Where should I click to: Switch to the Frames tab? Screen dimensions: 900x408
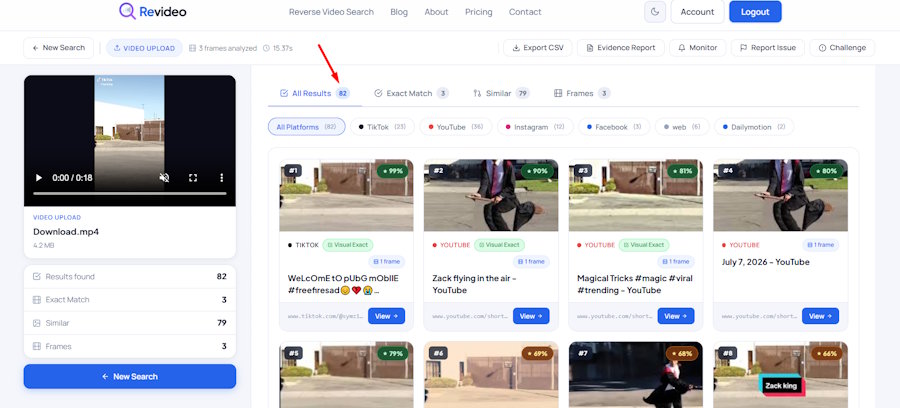(582, 93)
